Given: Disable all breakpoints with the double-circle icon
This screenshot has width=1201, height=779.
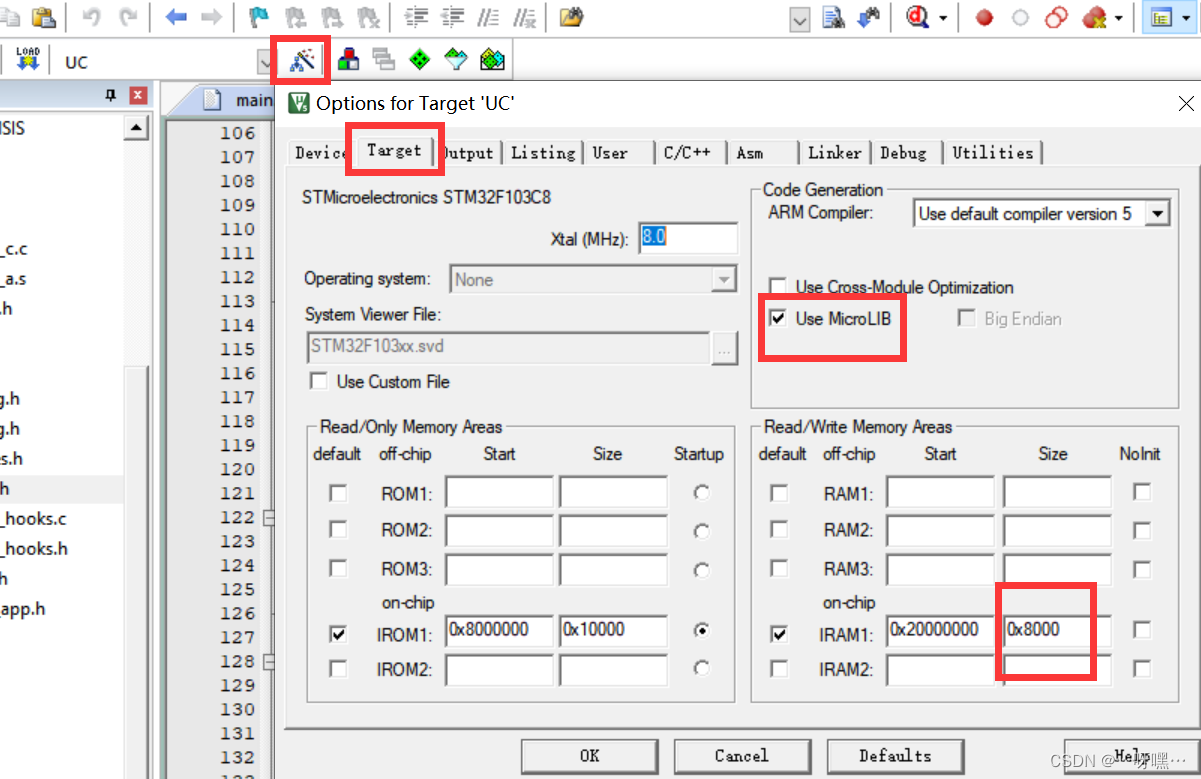Looking at the screenshot, I should pyautogui.click(x=1056, y=17).
